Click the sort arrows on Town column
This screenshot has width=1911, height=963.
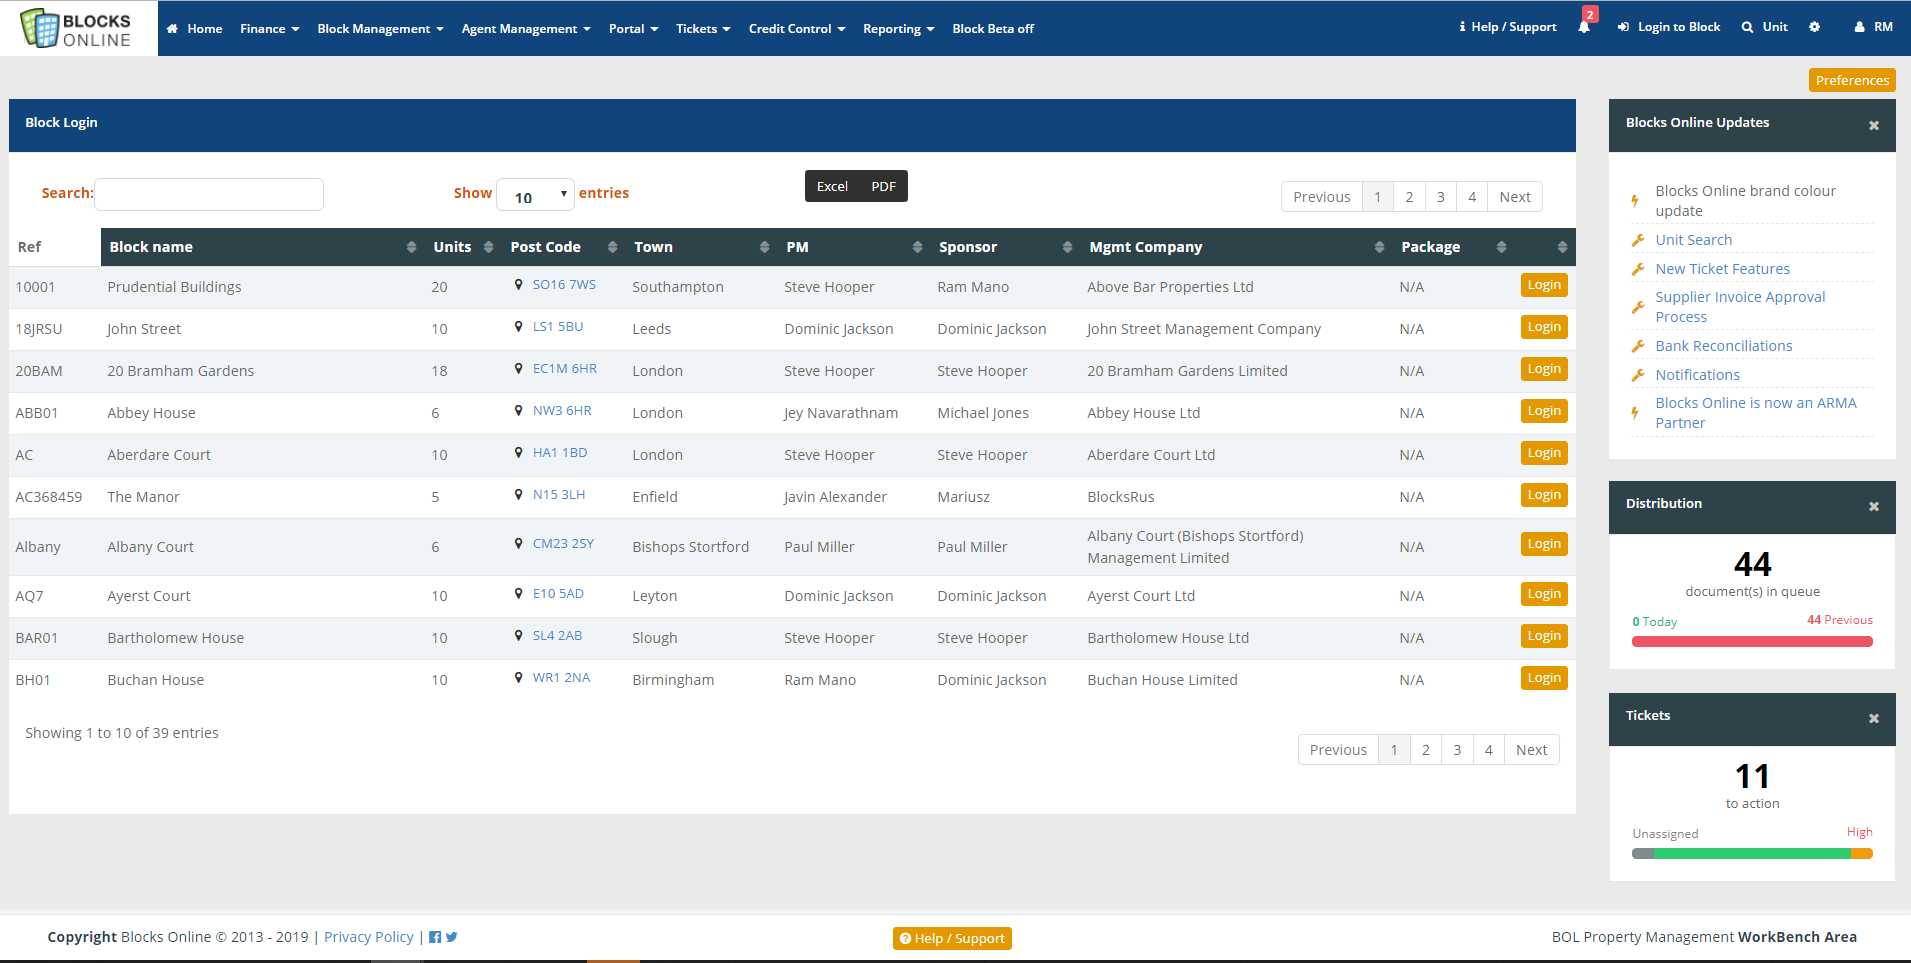tap(764, 247)
